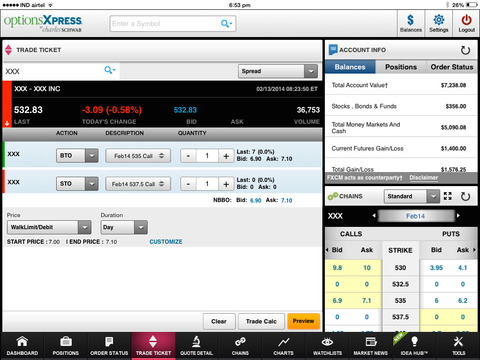Open Watchlists eye icon

(327, 346)
